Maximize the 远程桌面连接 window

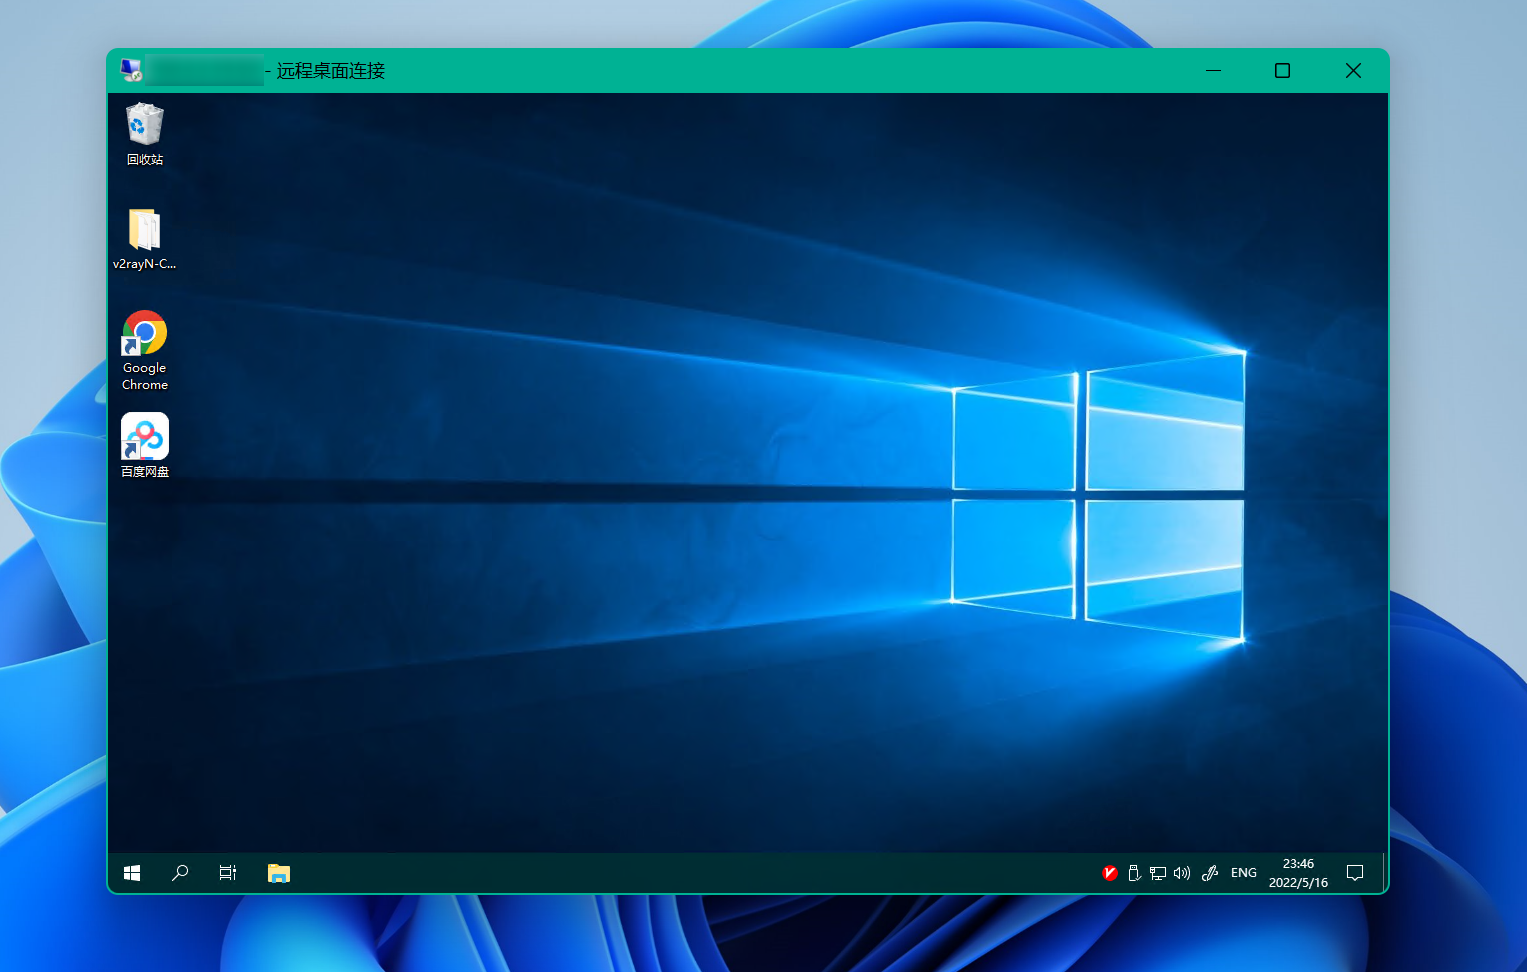click(1283, 70)
